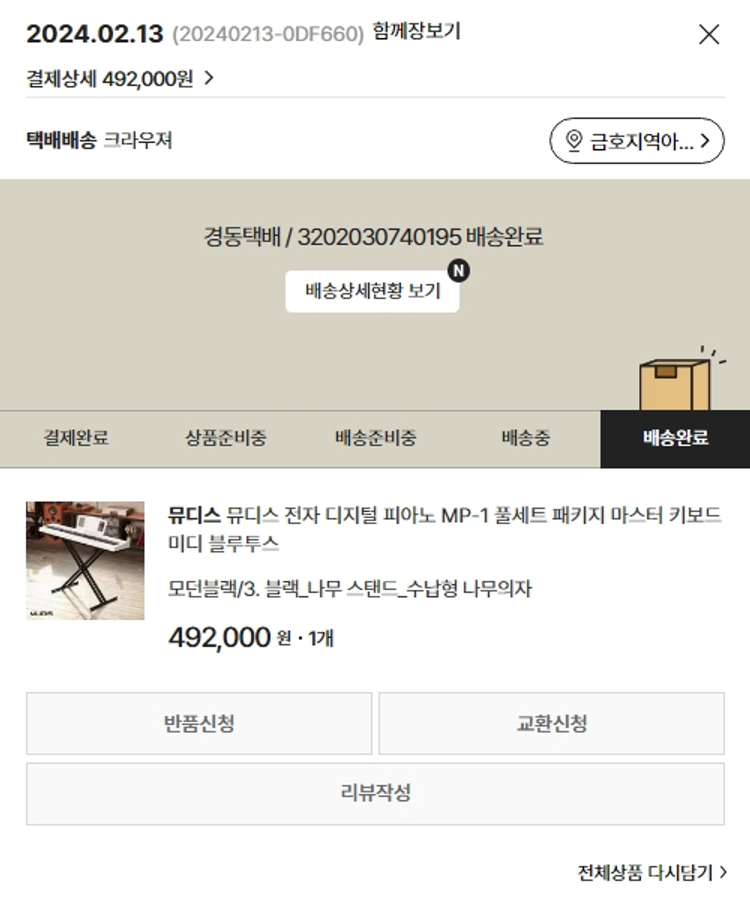Click the 반품신청 return request button
The height and width of the screenshot is (899, 750).
click(x=199, y=724)
